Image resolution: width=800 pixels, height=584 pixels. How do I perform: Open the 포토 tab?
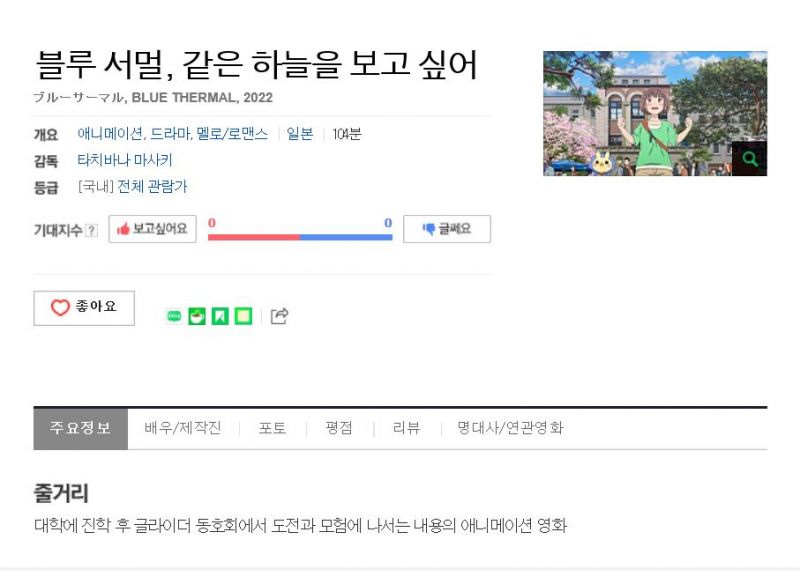tap(272, 428)
